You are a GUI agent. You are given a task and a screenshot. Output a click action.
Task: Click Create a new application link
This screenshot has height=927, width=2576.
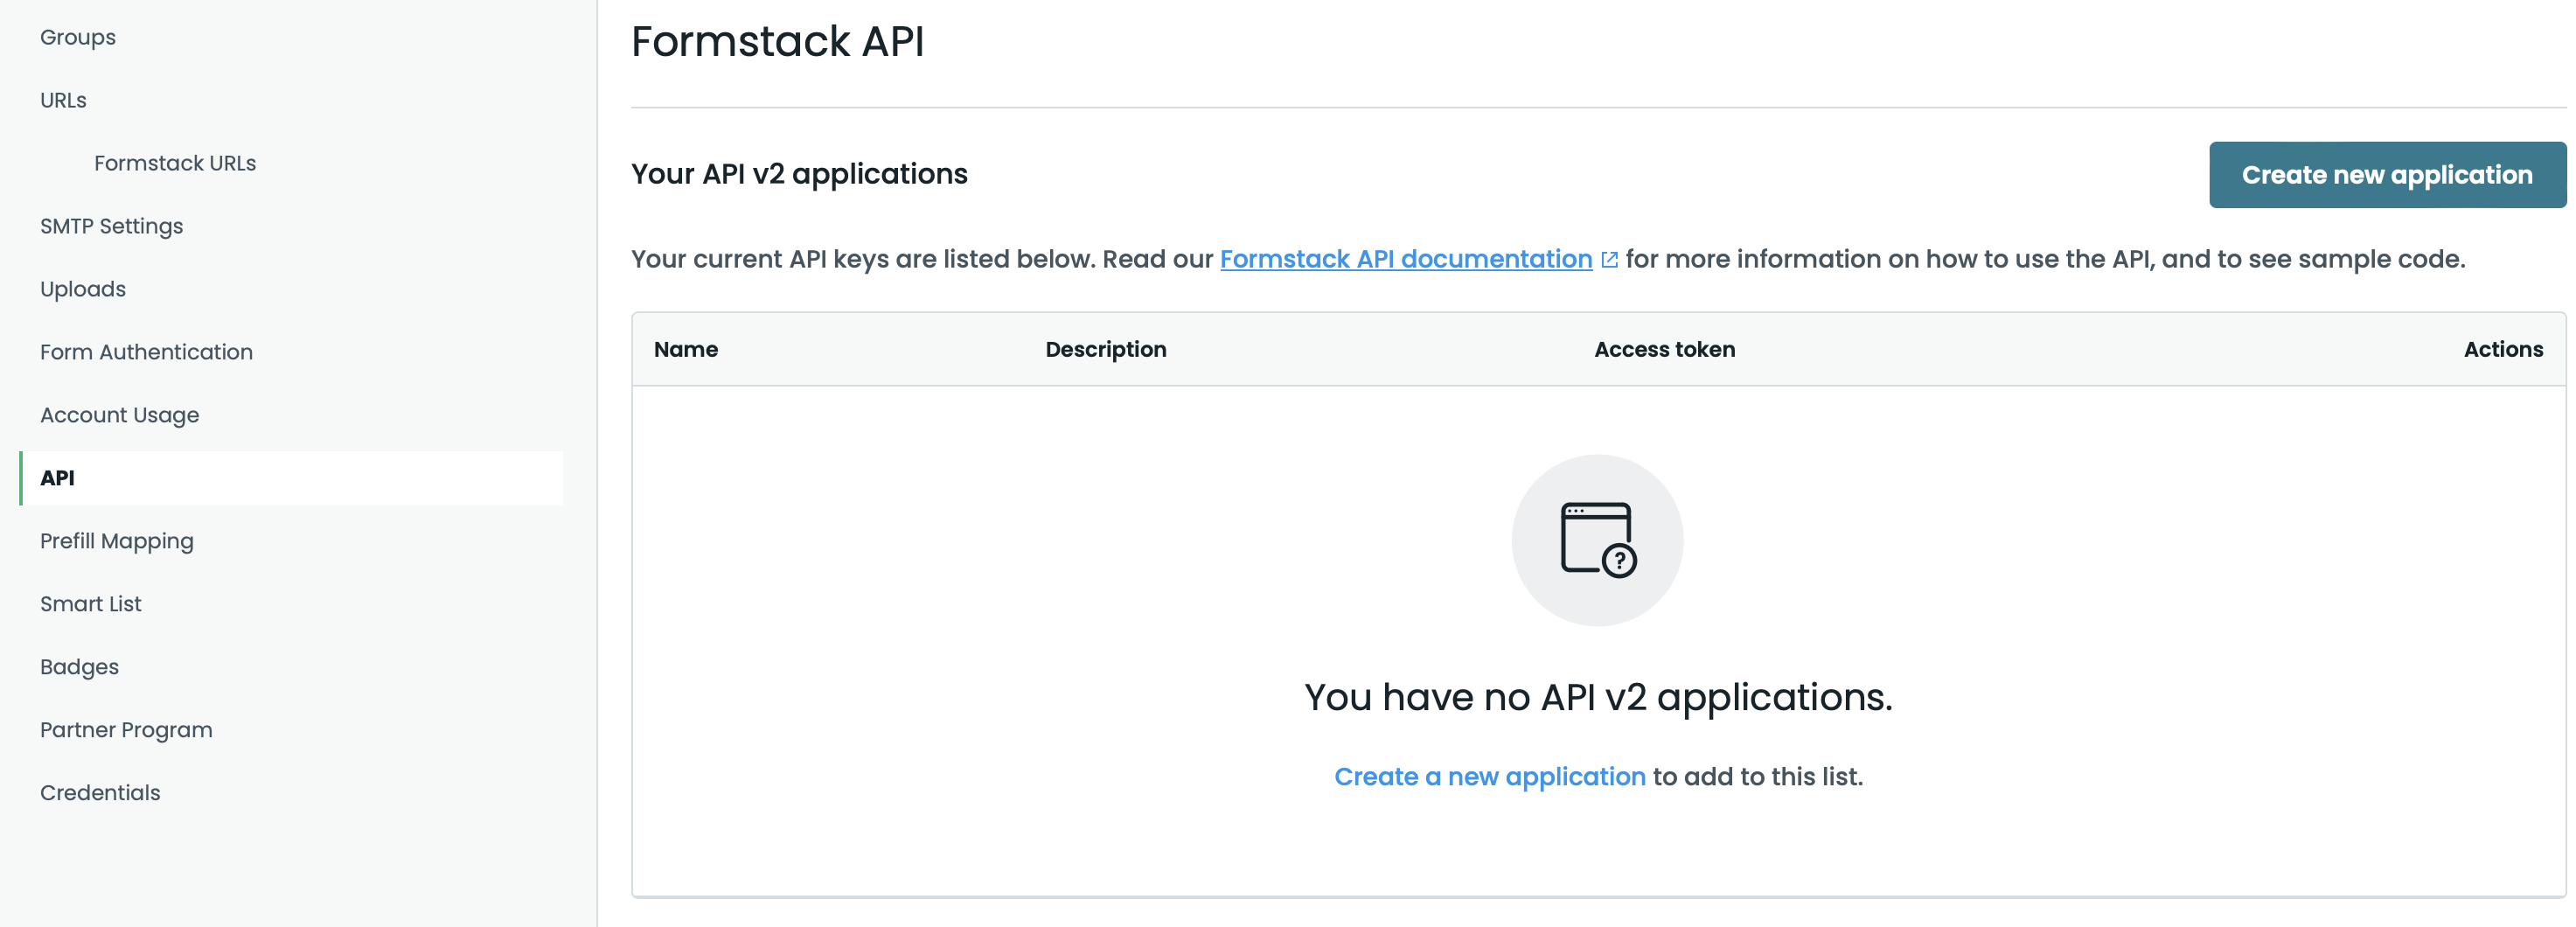pyautogui.click(x=1489, y=776)
